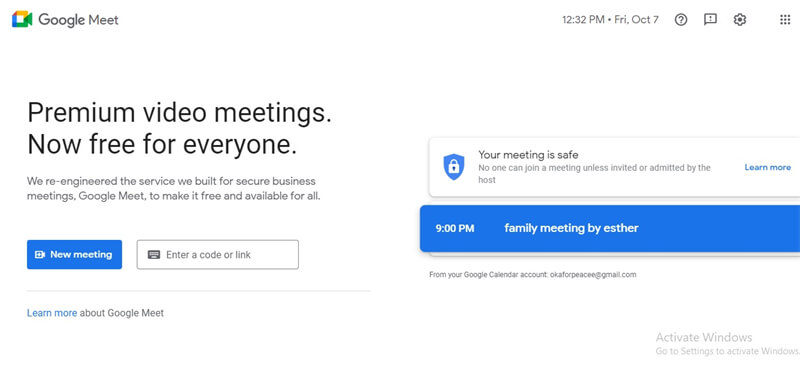Image resolution: width=800 pixels, height=369 pixels.
Task: Click the Activate Windows watermark text
Action: tap(704, 337)
